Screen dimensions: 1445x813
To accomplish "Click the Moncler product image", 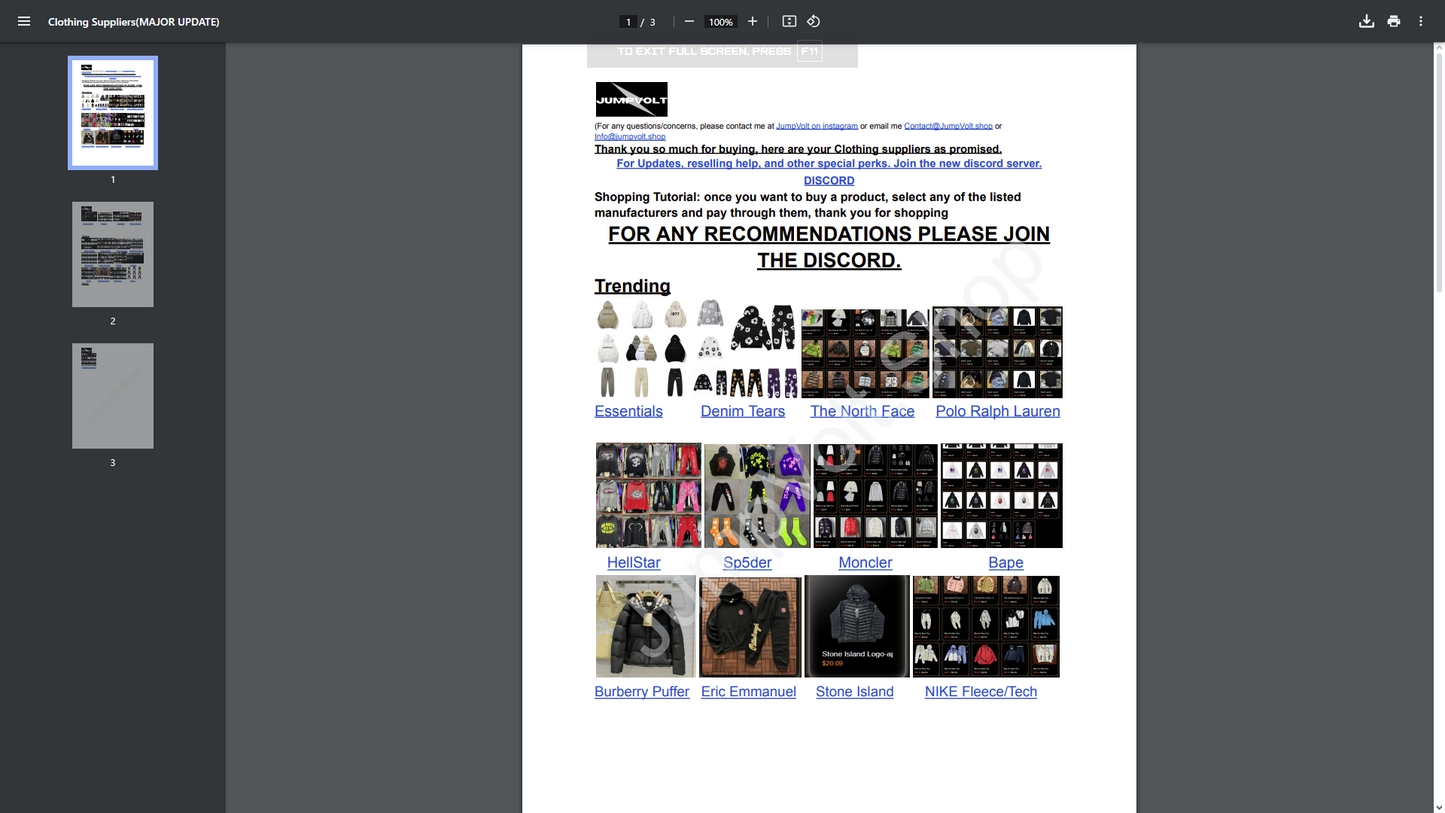I will tap(876, 496).
